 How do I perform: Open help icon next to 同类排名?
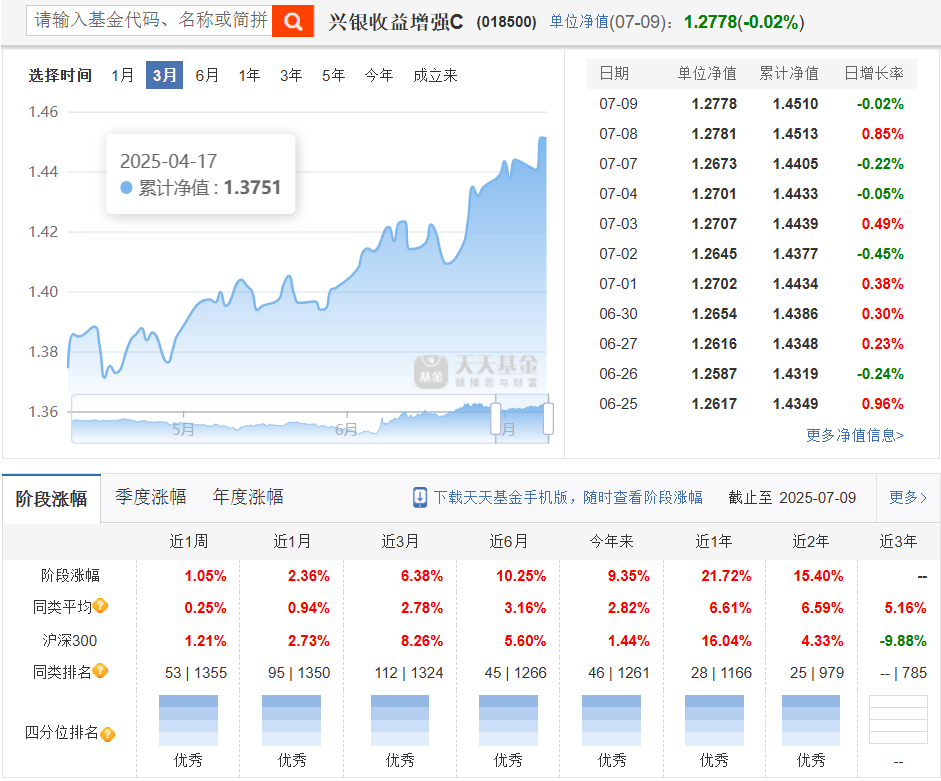click(101, 671)
